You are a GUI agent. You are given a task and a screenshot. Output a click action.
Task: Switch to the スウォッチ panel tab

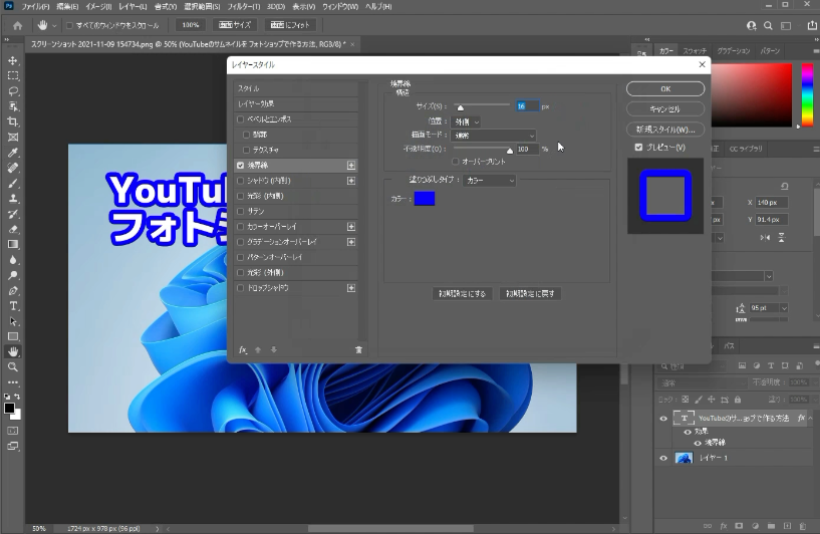pyautogui.click(x=694, y=51)
